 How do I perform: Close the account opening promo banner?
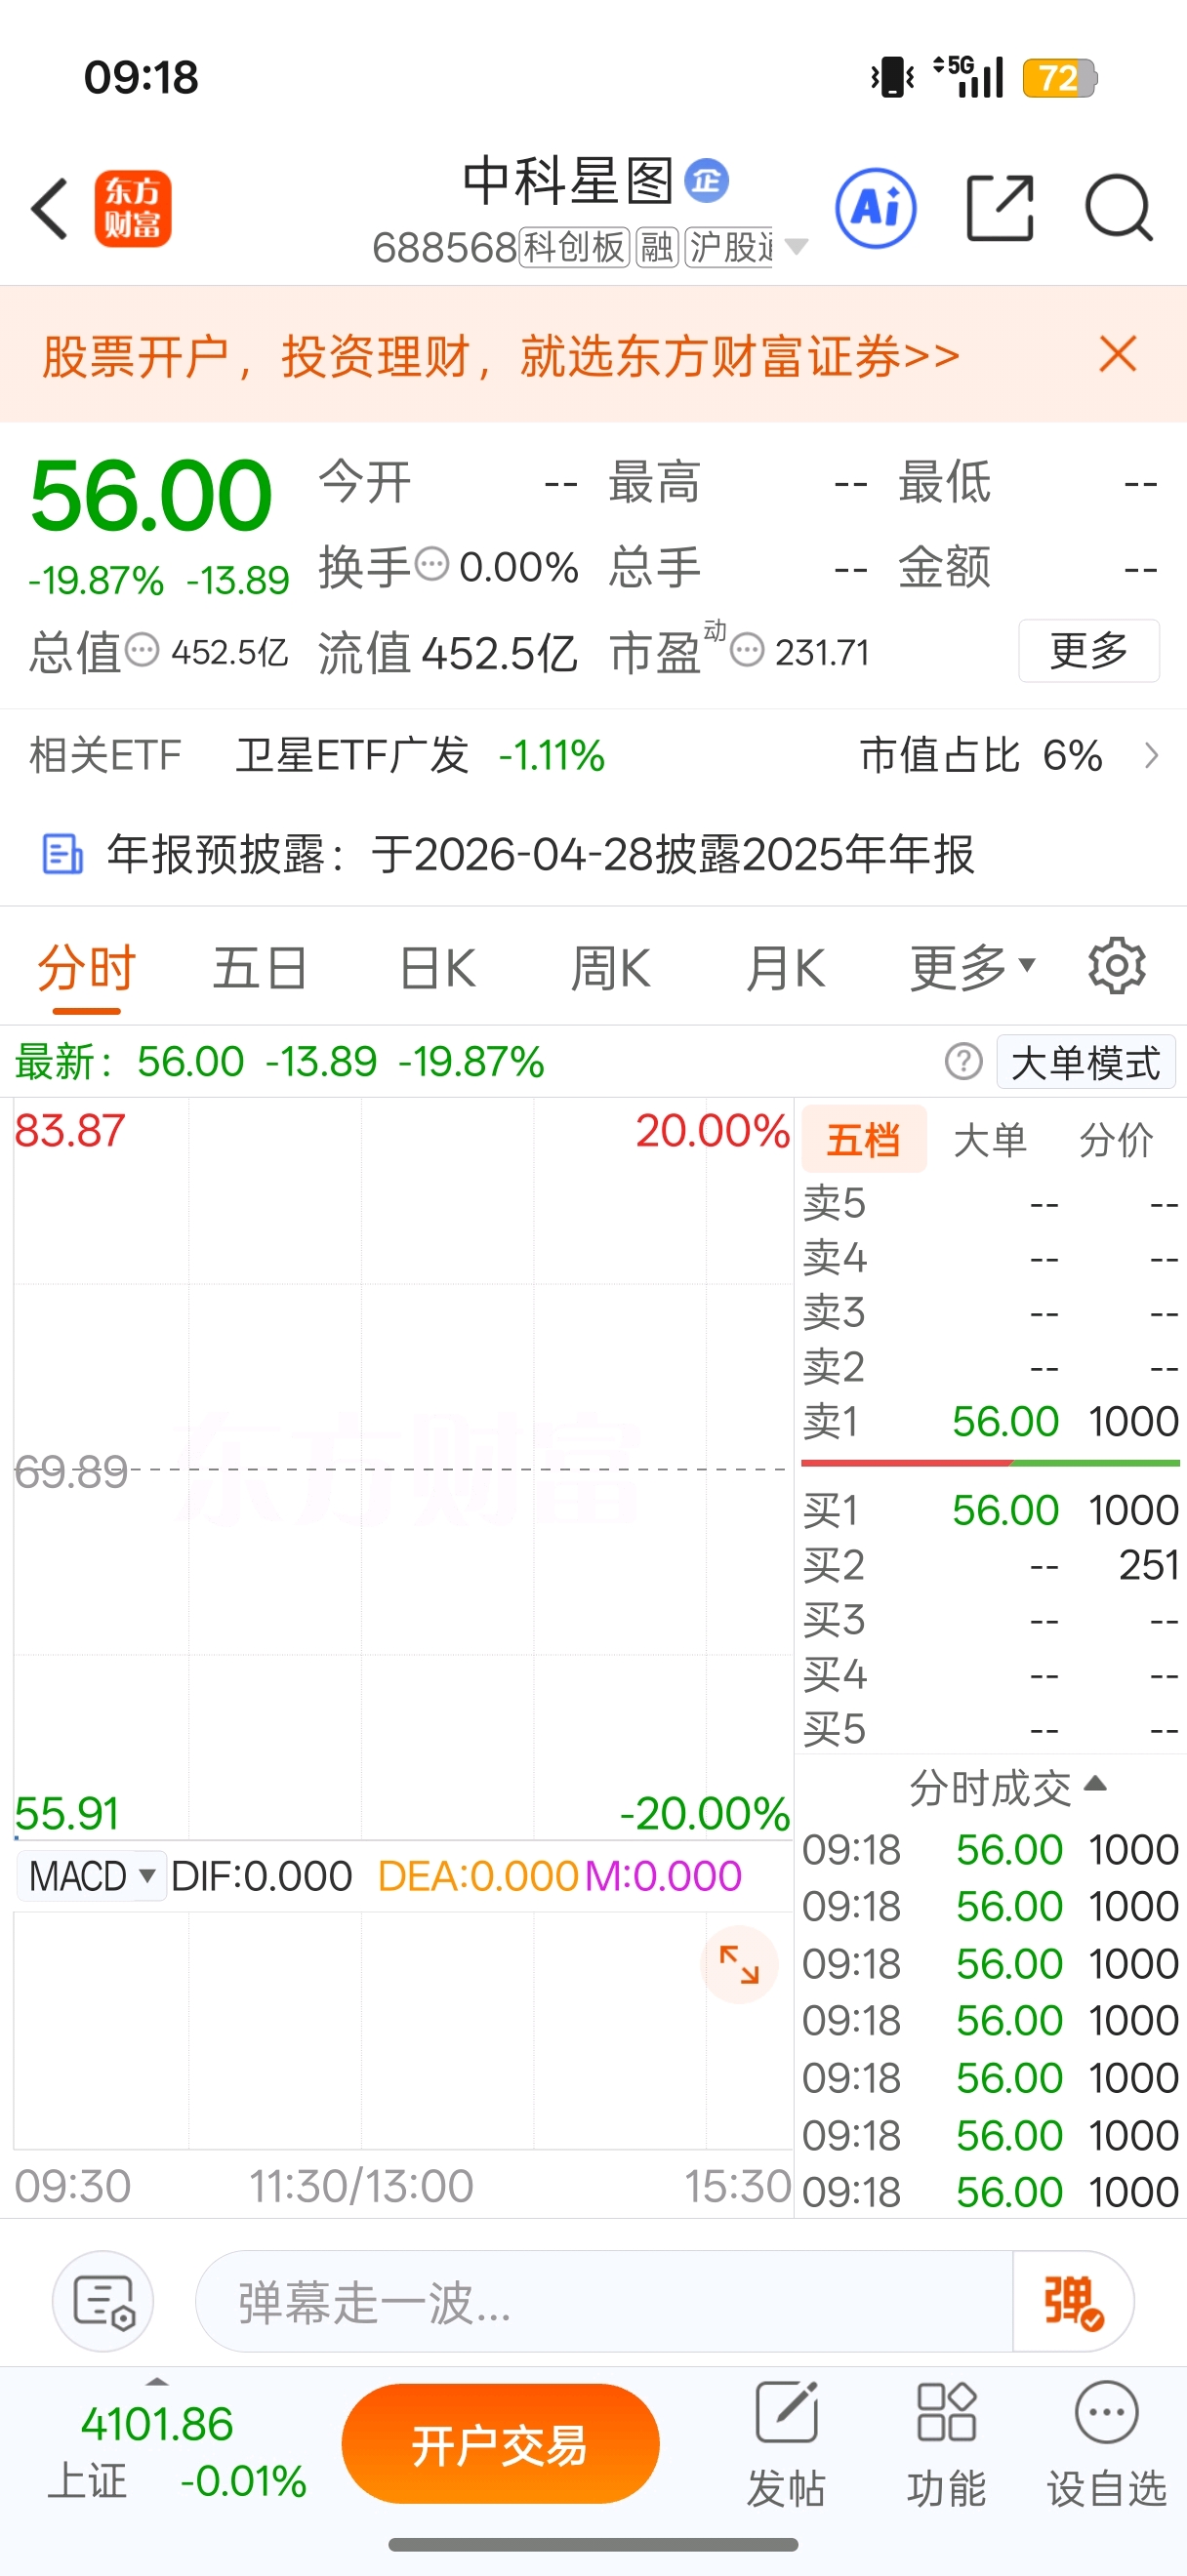(x=1117, y=354)
